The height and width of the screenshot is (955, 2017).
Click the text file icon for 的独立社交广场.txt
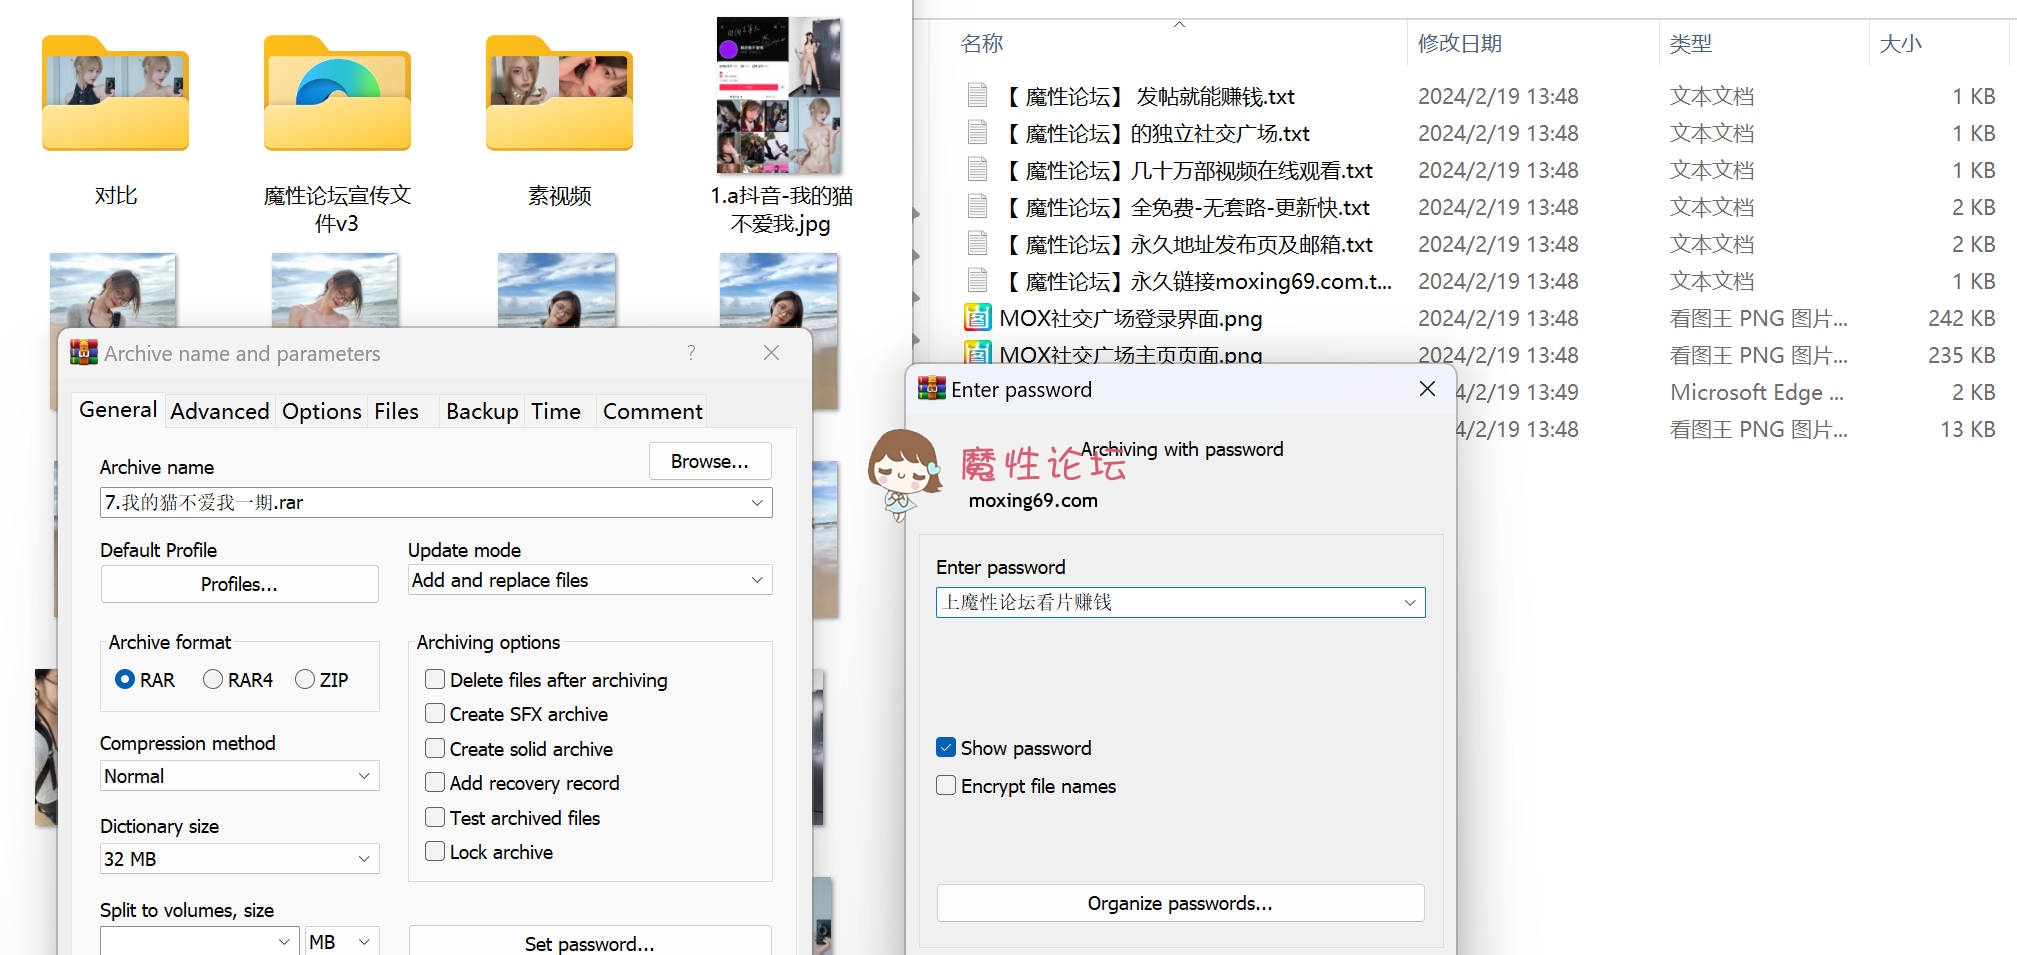pos(977,133)
